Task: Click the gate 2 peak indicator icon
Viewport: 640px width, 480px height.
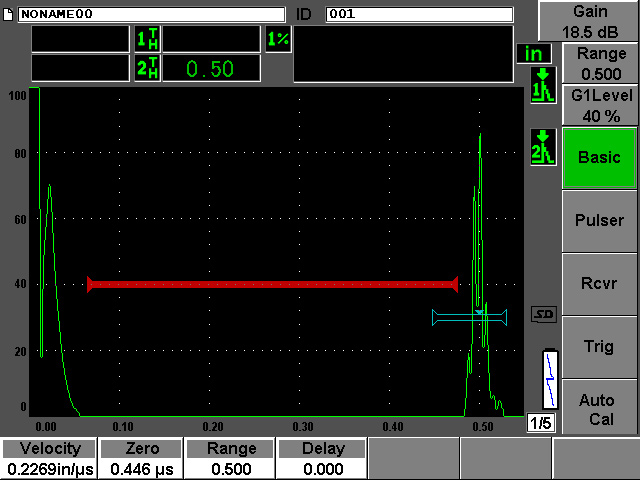Action: click(541, 148)
